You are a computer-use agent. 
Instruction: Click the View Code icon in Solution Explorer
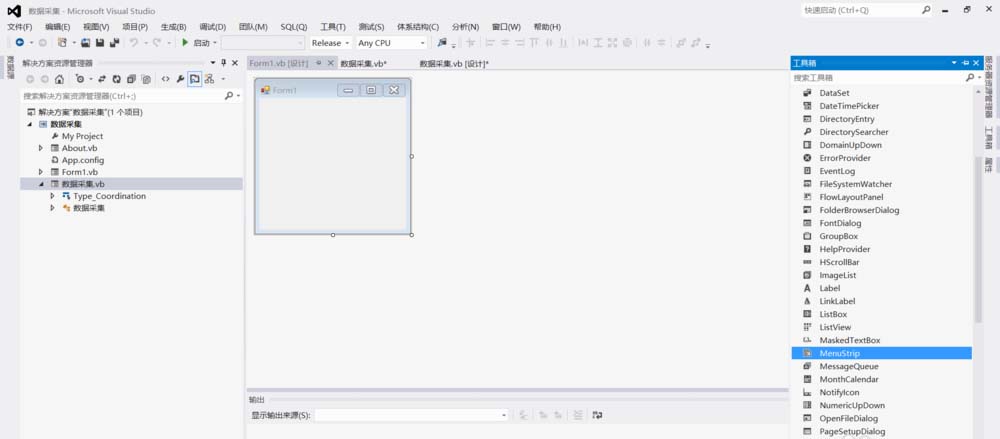pyautogui.click(x=166, y=79)
